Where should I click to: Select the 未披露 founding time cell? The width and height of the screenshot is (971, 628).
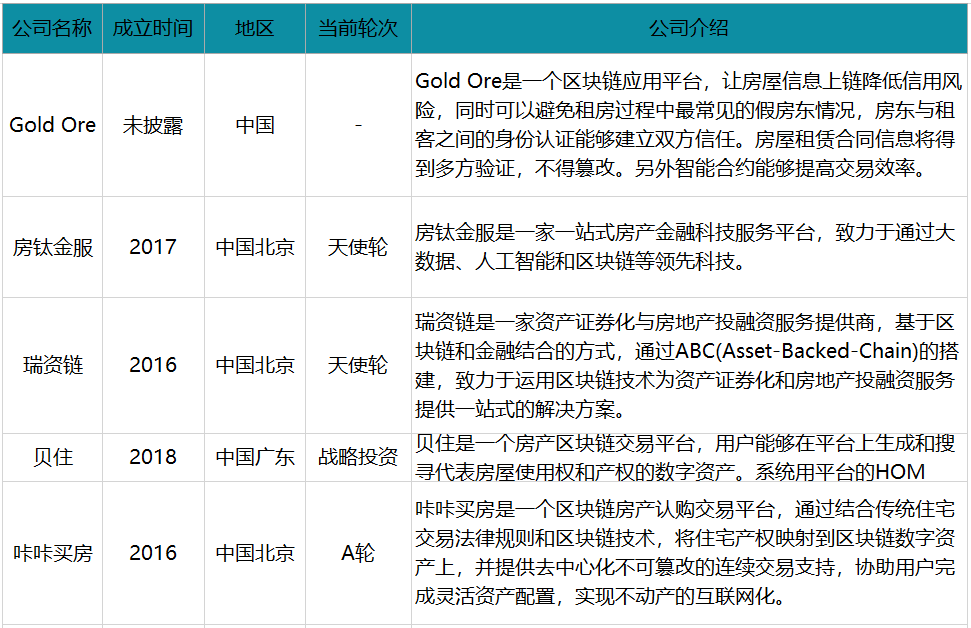[153, 125]
